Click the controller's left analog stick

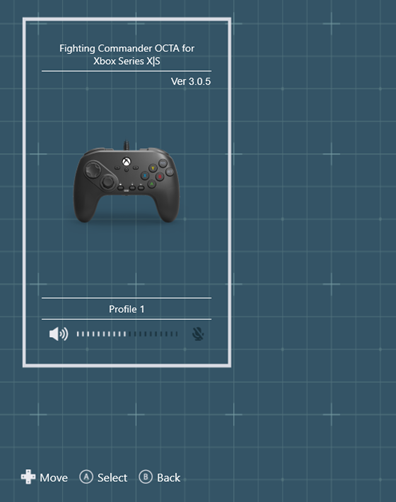click(x=107, y=182)
